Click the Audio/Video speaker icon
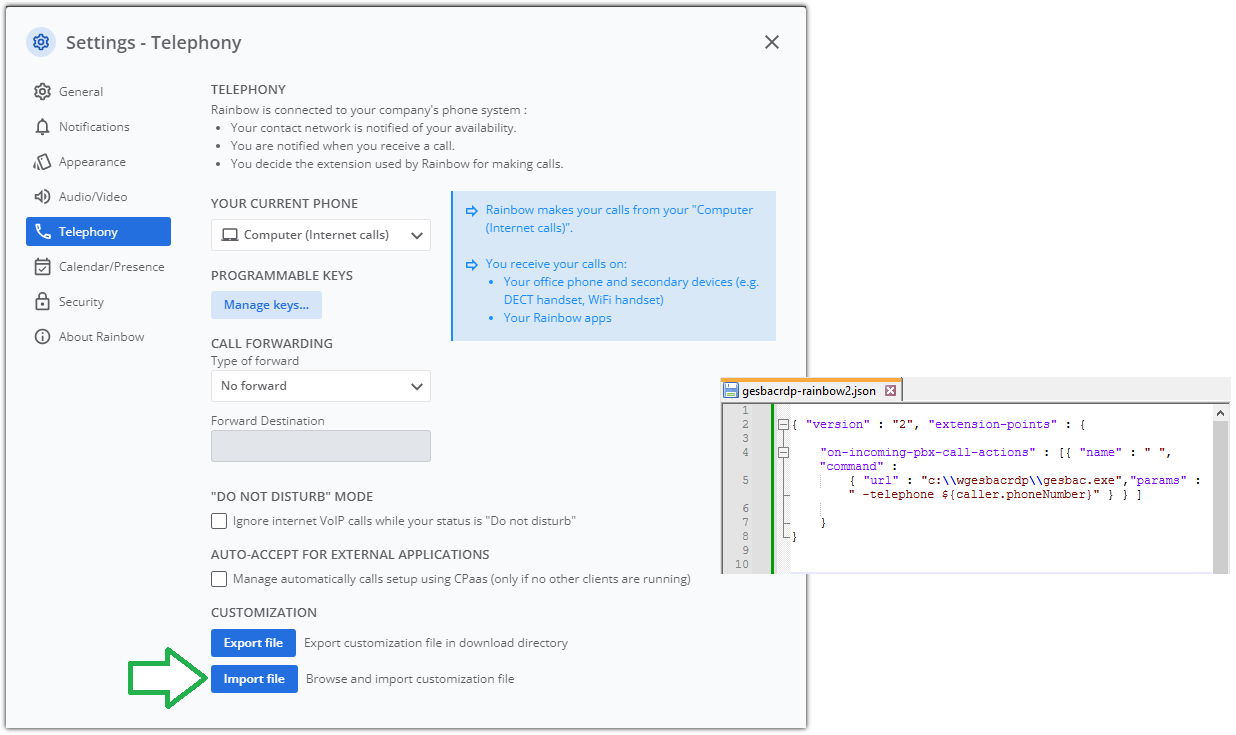 click(42, 197)
